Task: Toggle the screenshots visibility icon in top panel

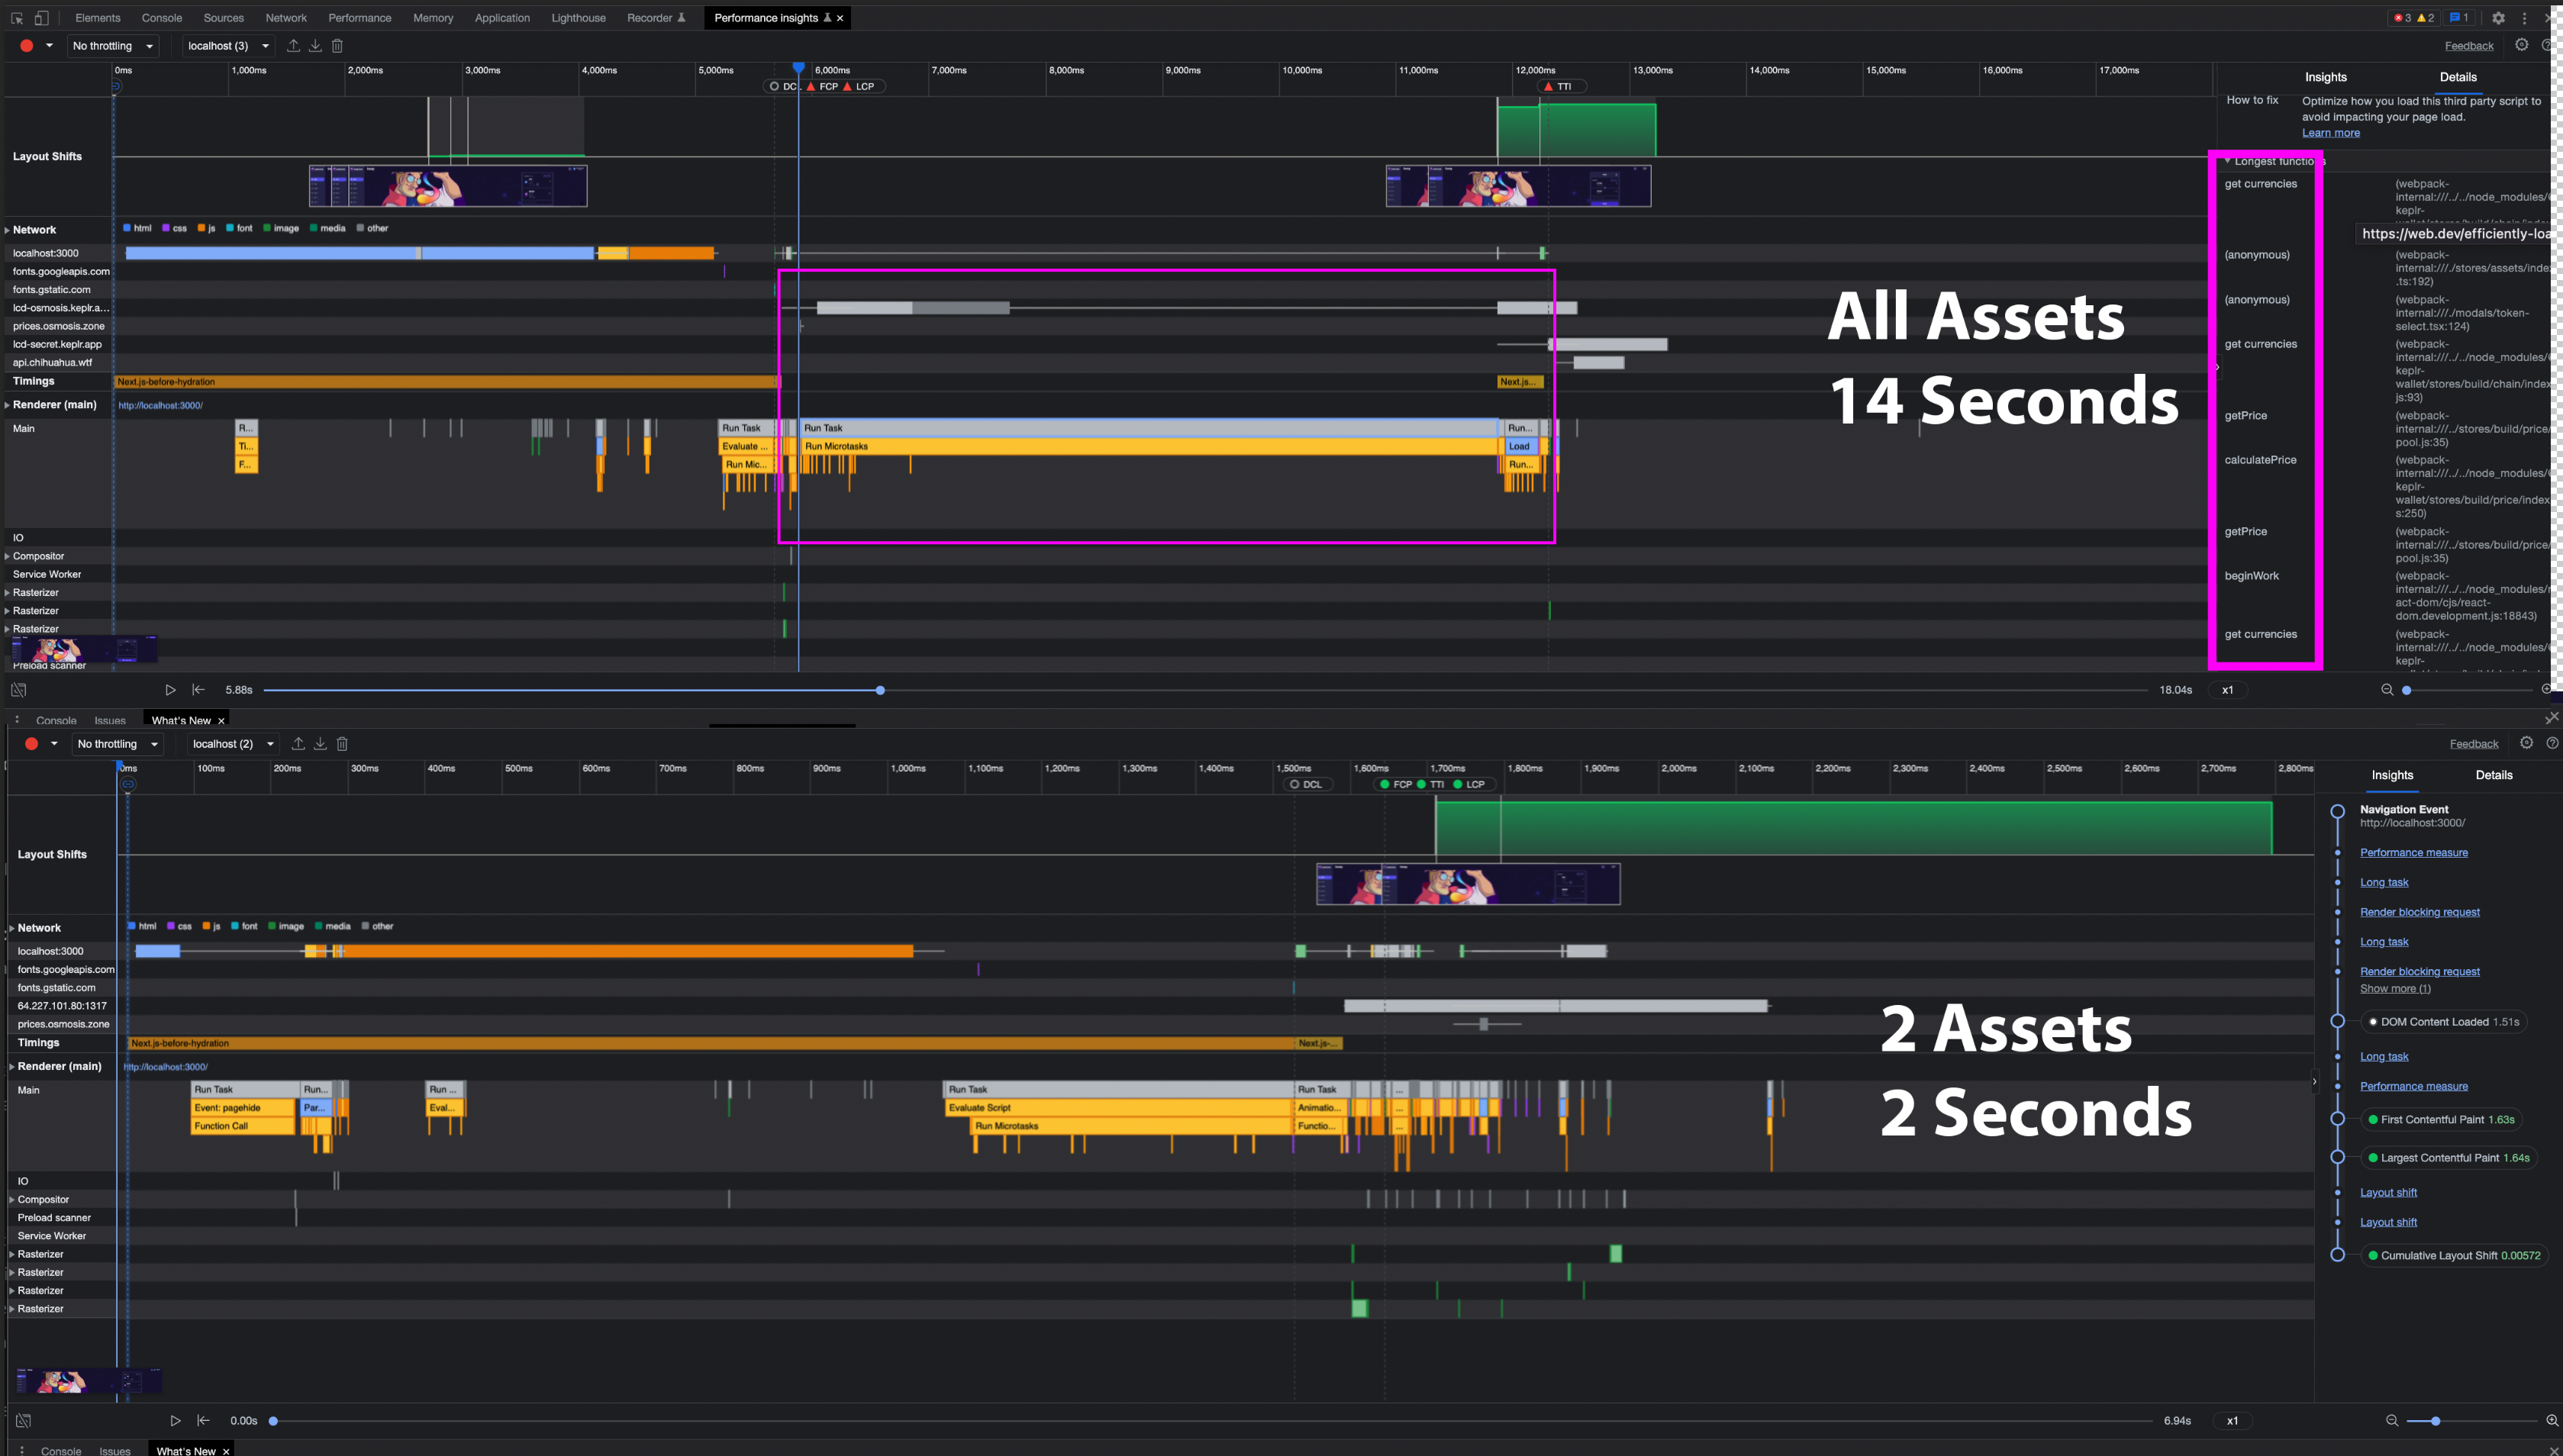Action: (x=18, y=690)
